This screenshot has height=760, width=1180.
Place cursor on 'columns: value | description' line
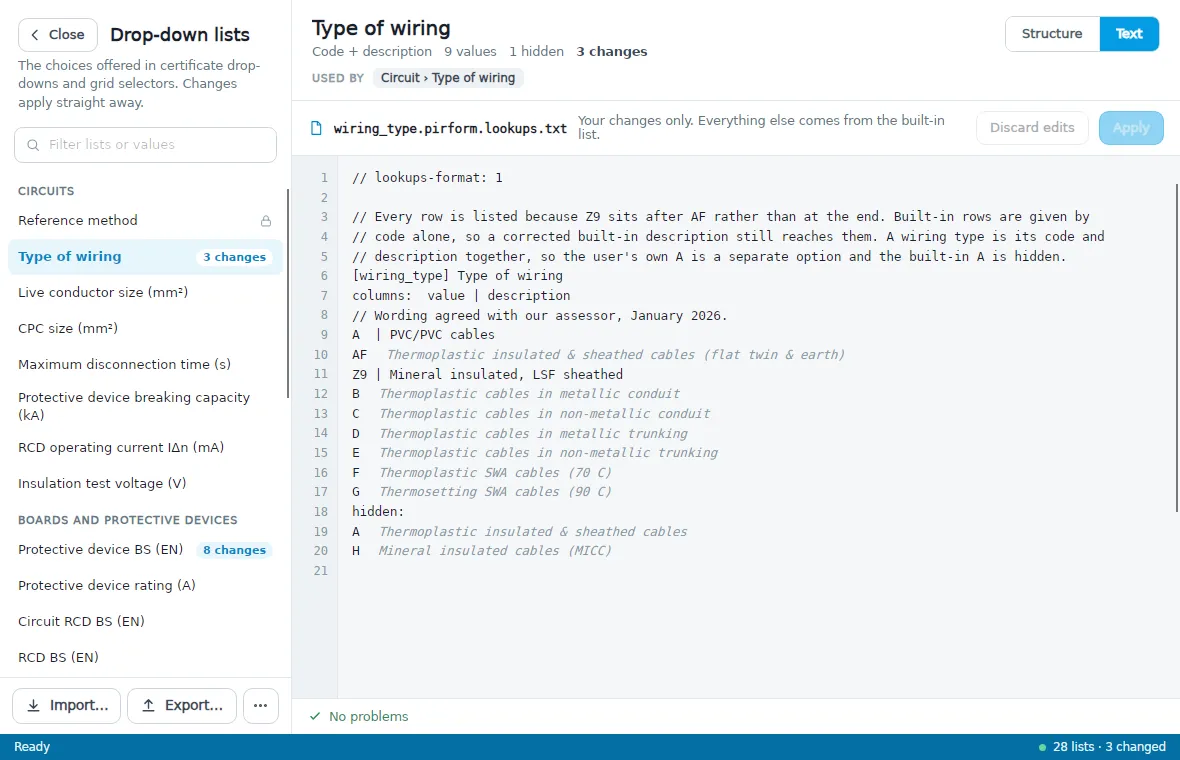(x=461, y=296)
